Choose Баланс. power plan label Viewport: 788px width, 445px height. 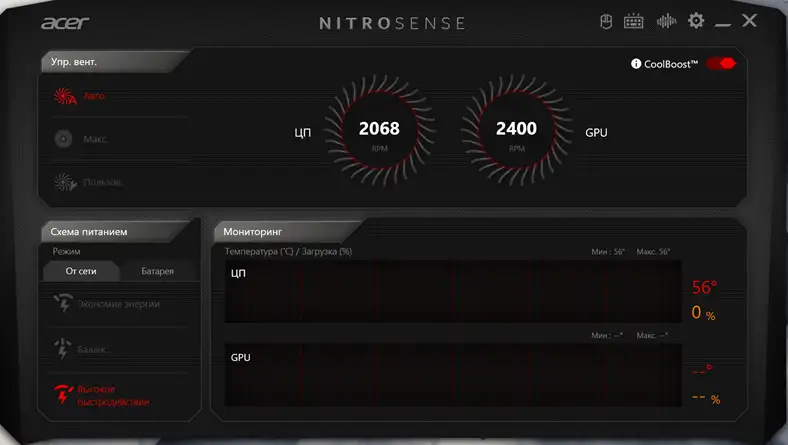[x=93, y=349]
